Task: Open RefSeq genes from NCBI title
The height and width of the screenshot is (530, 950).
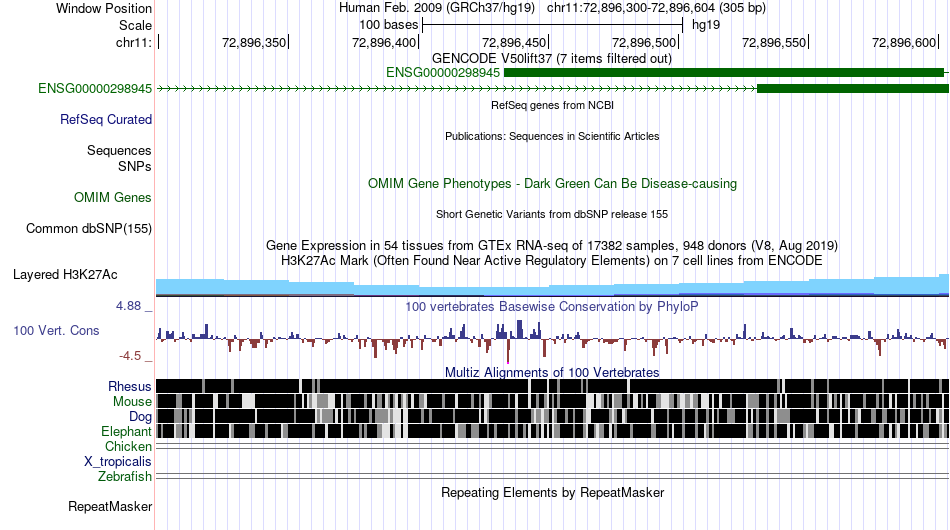Action: (552, 105)
